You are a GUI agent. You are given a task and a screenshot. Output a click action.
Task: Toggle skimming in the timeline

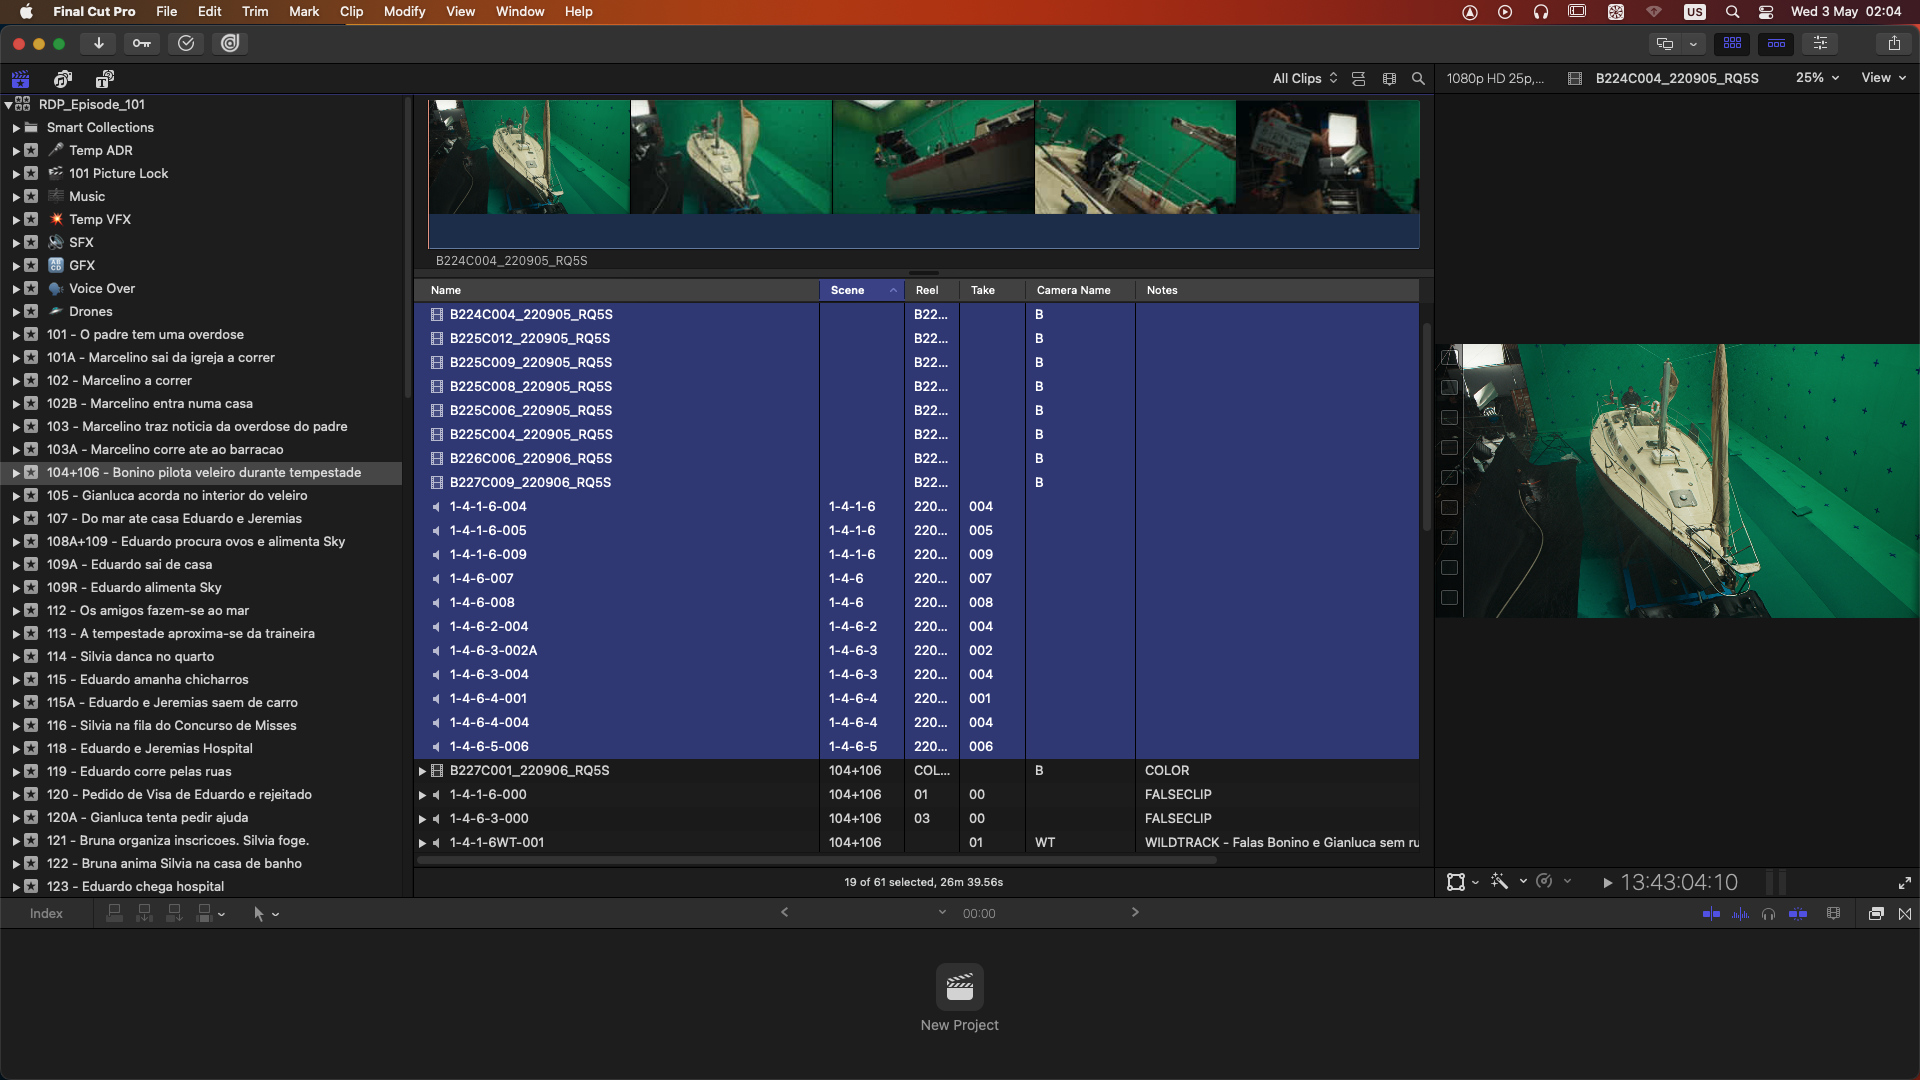click(x=1711, y=913)
